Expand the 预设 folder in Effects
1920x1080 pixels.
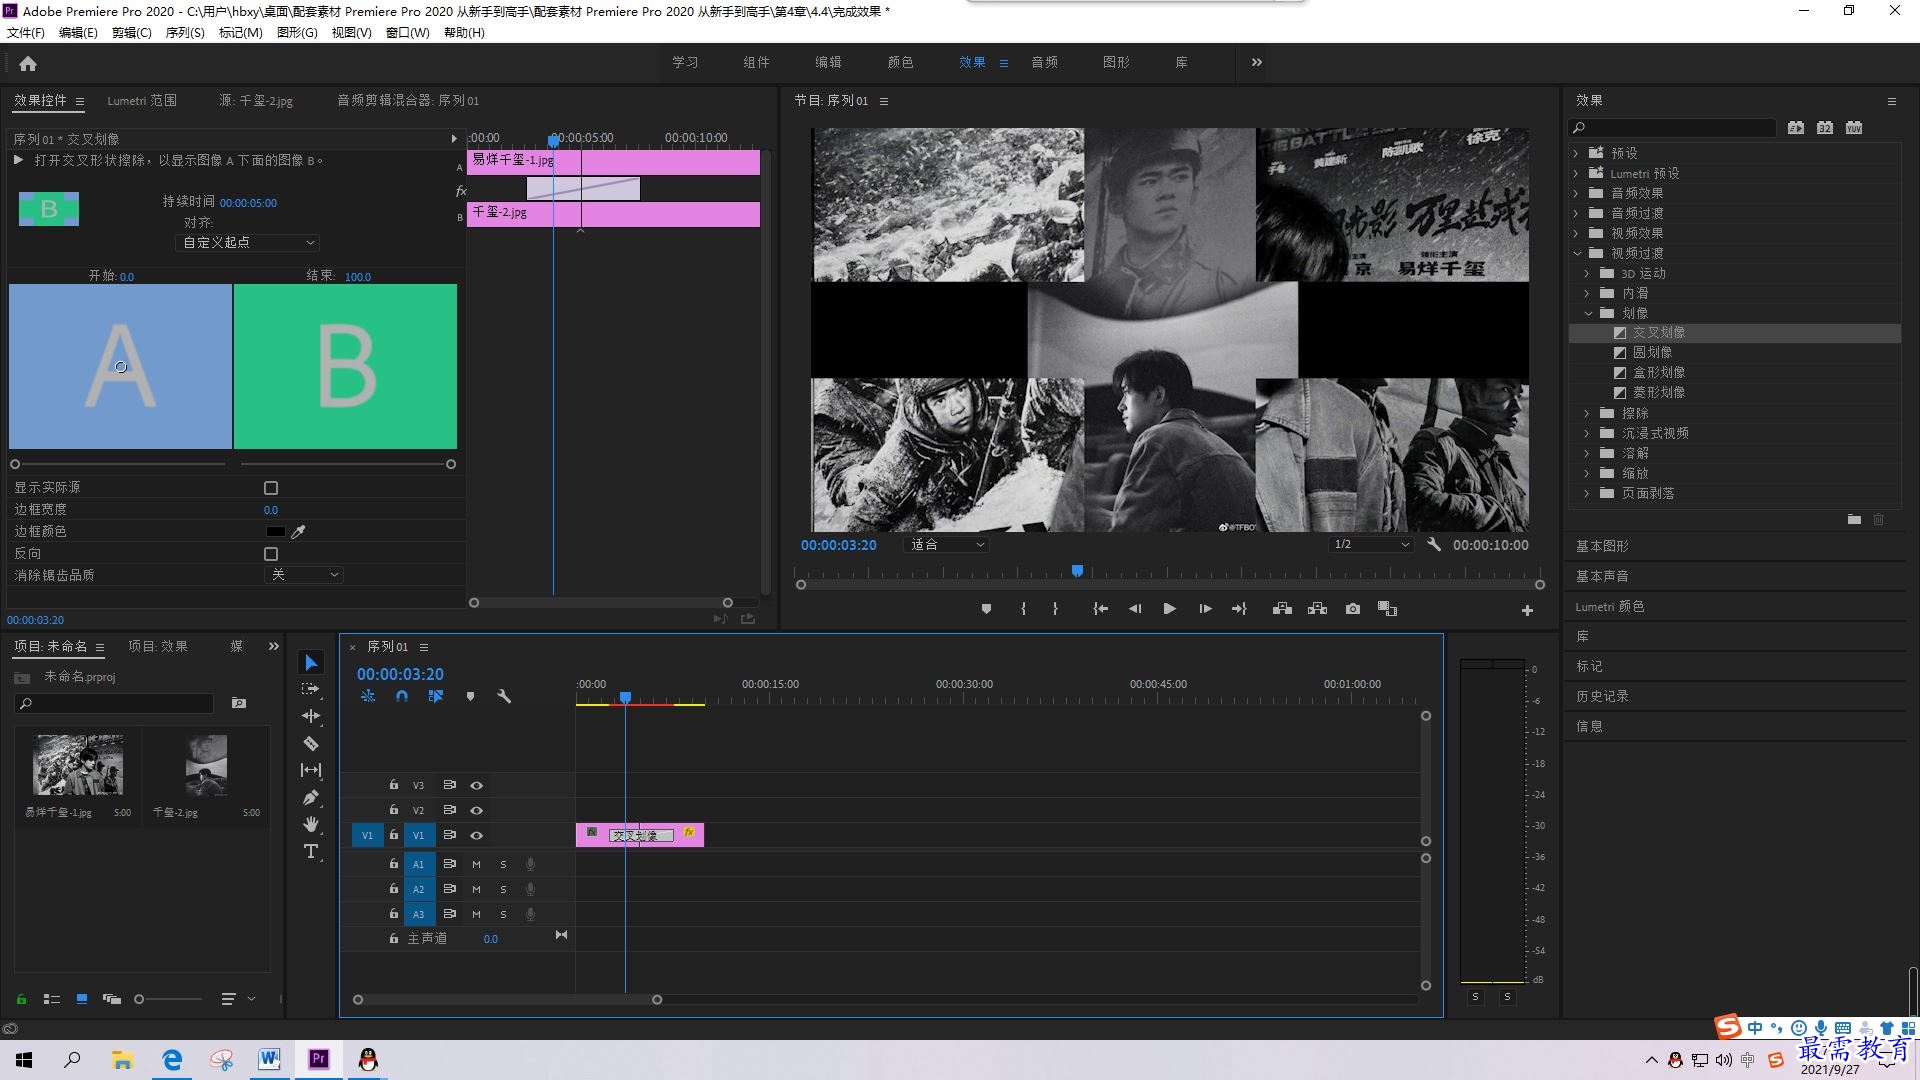pos(1576,154)
